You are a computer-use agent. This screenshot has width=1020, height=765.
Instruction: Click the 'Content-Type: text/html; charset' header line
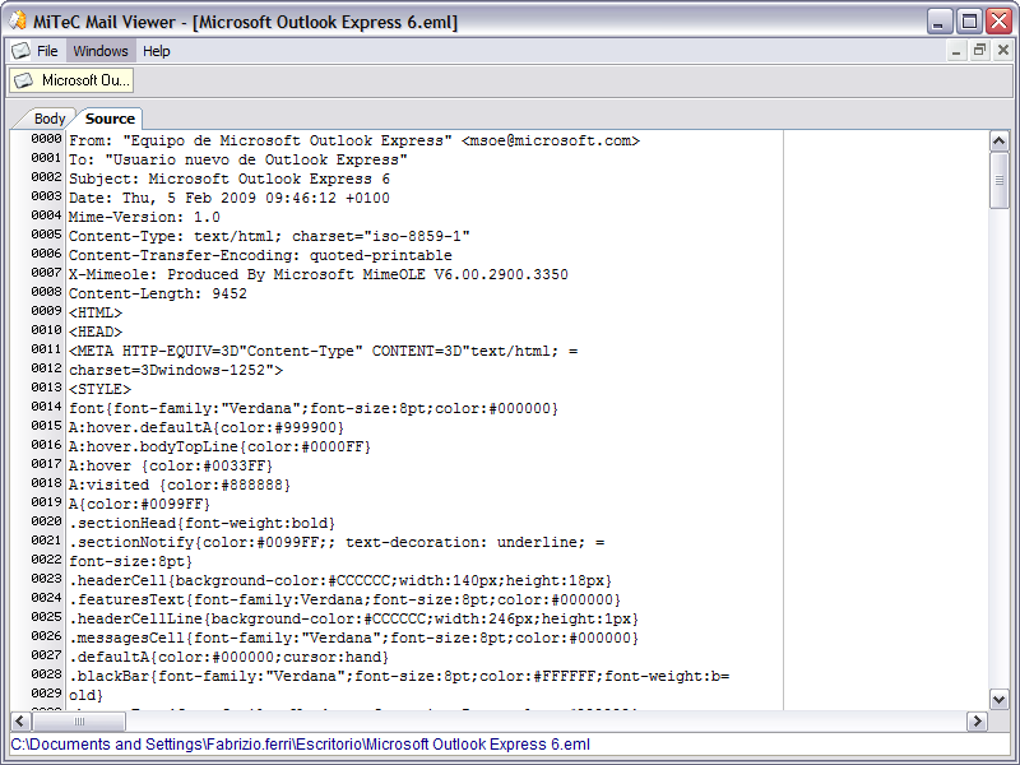[x=269, y=236]
